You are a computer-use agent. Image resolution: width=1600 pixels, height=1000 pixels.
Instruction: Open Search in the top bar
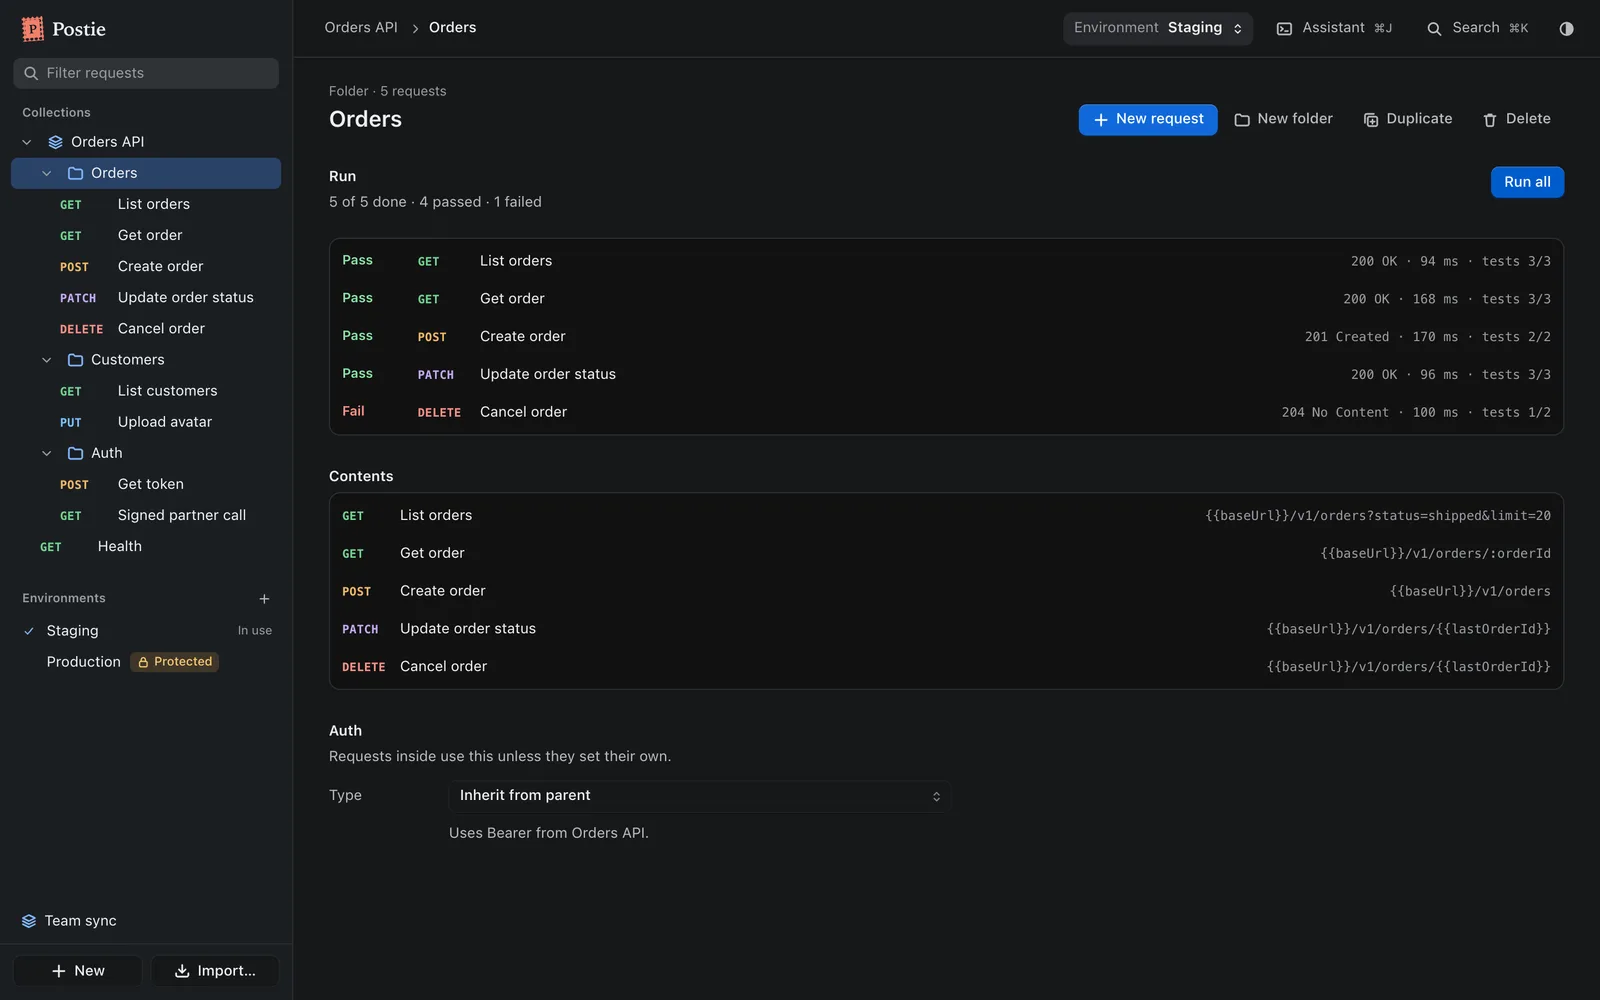click(x=1477, y=28)
